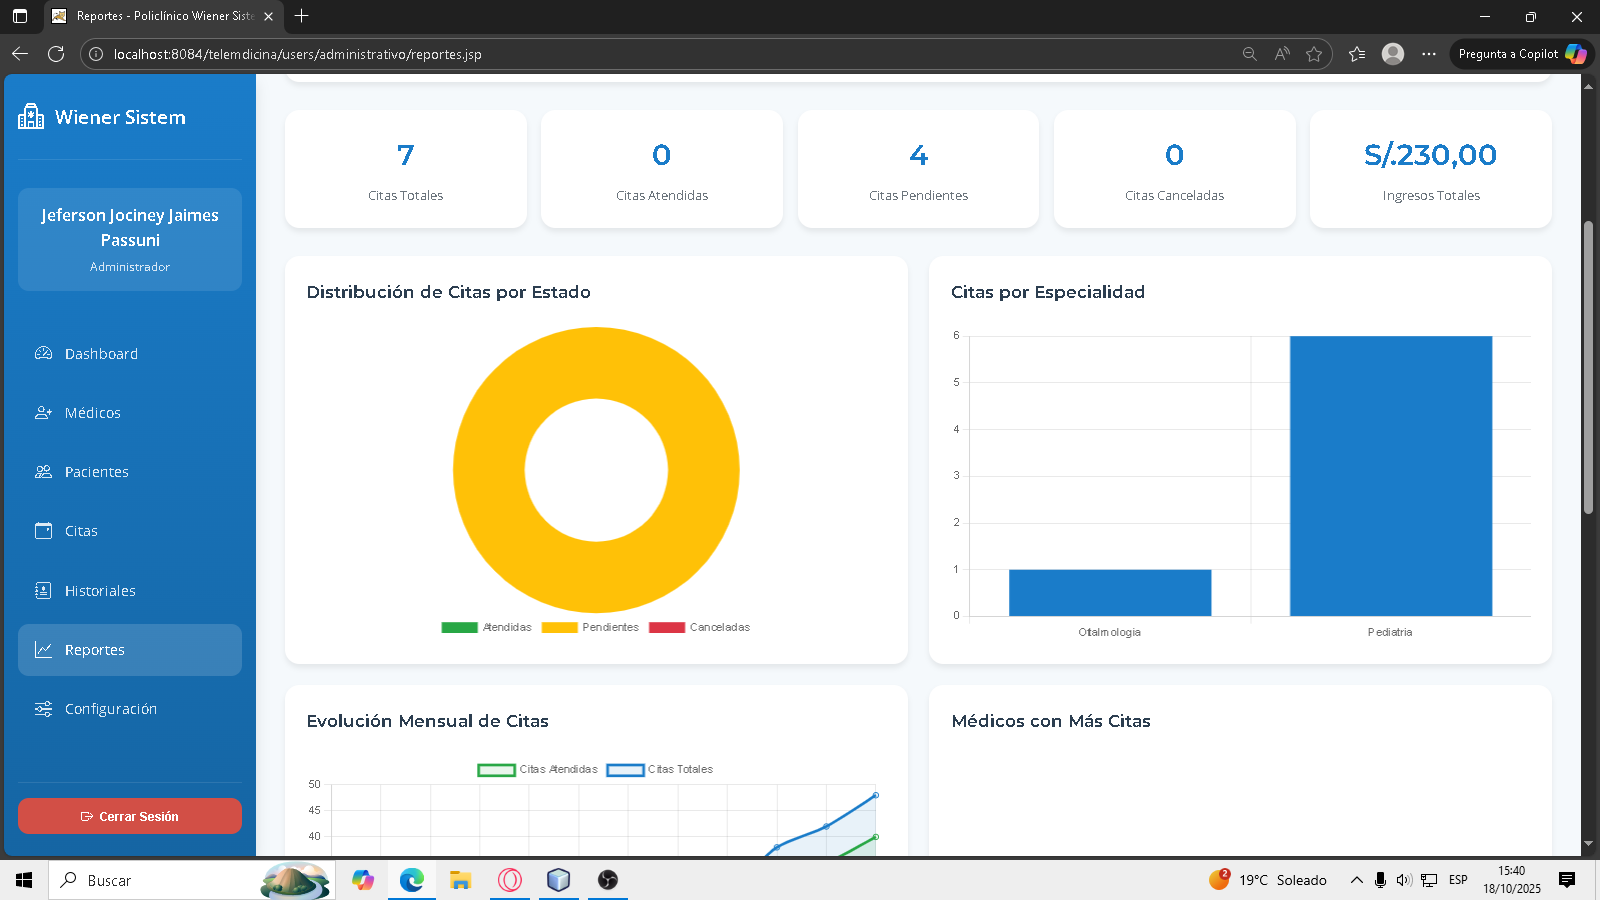The height and width of the screenshot is (900, 1600).
Task: Toggle Pendientes legend in doughnut chart
Action: point(590,628)
